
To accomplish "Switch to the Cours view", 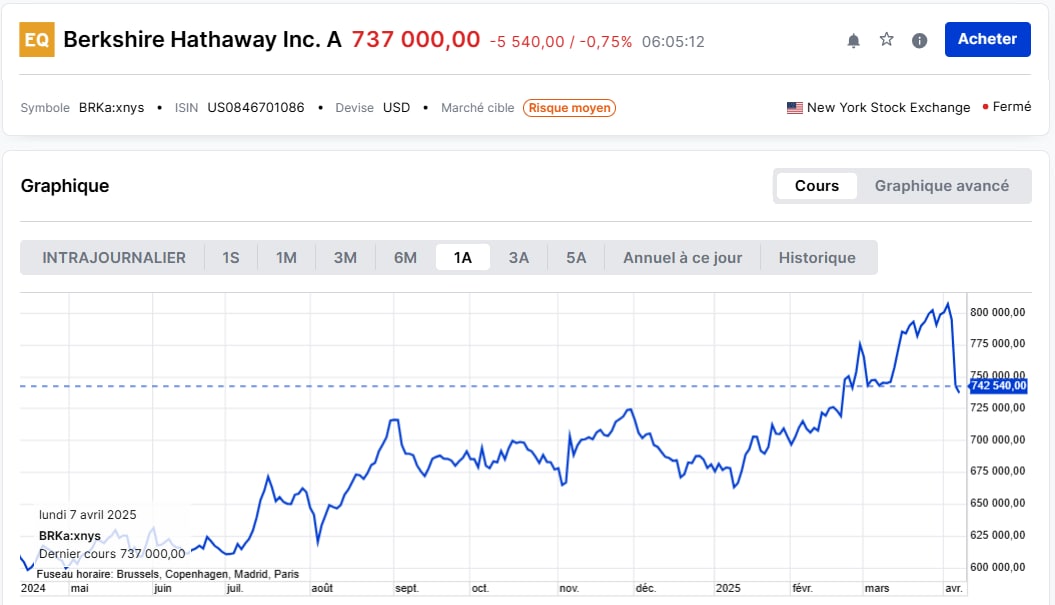I will (816, 186).
